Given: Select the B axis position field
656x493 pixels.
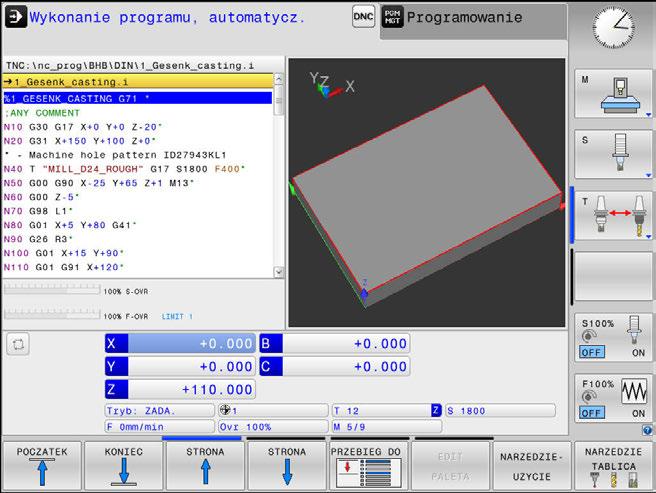Looking at the screenshot, I should (x=334, y=344).
